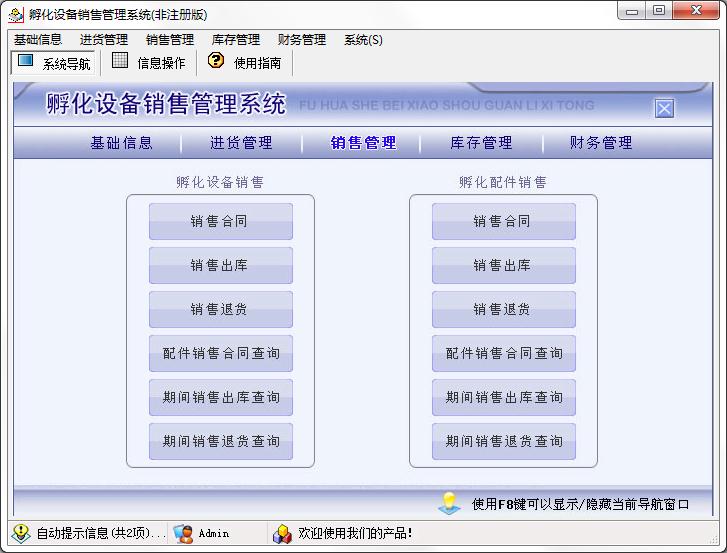Open 期间销售退货查询 under 孵化设备销售
727x553 pixels.
[x=221, y=441]
